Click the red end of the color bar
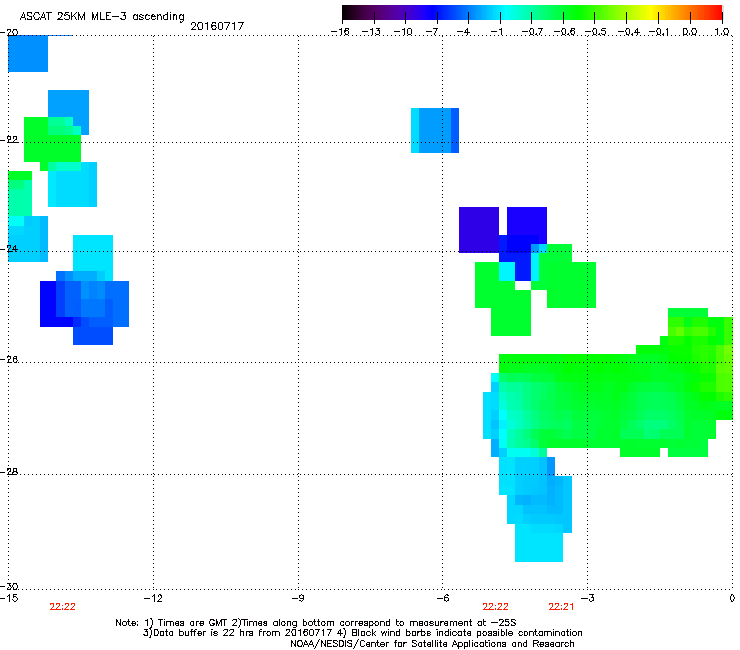The width and height of the screenshot is (740, 650). [716, 13]
